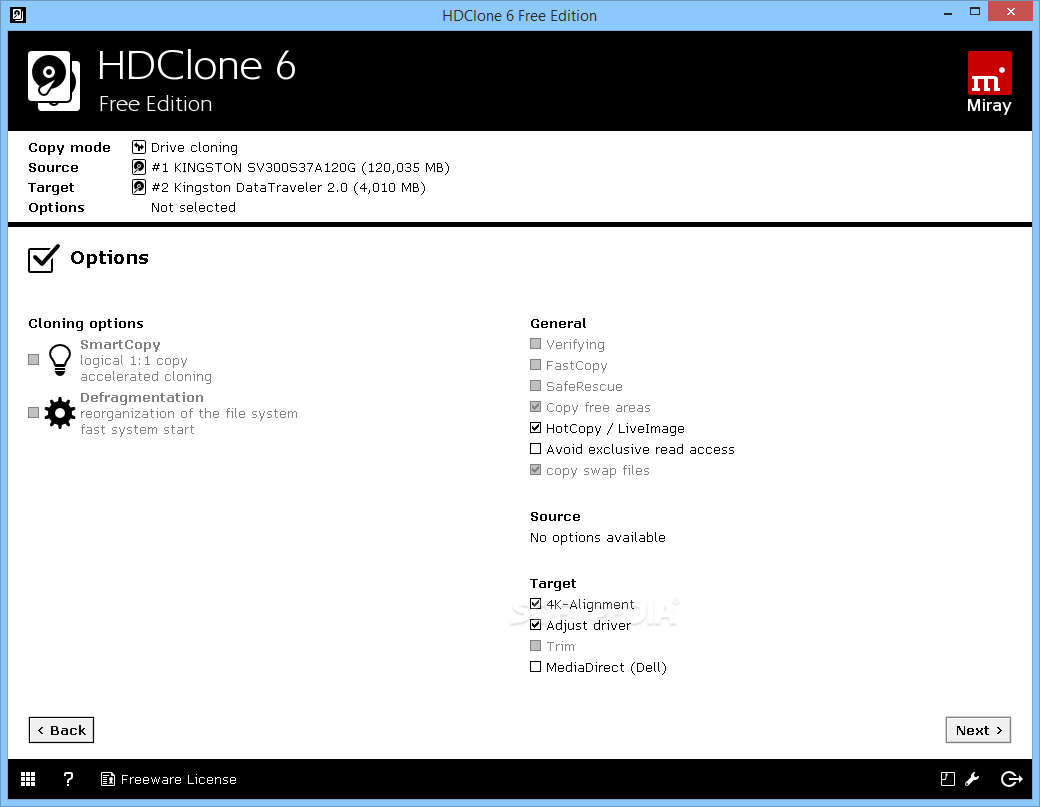Click the Options checkmark heading icon
Screen dimensions: 1040x807
tap(44, 259)
